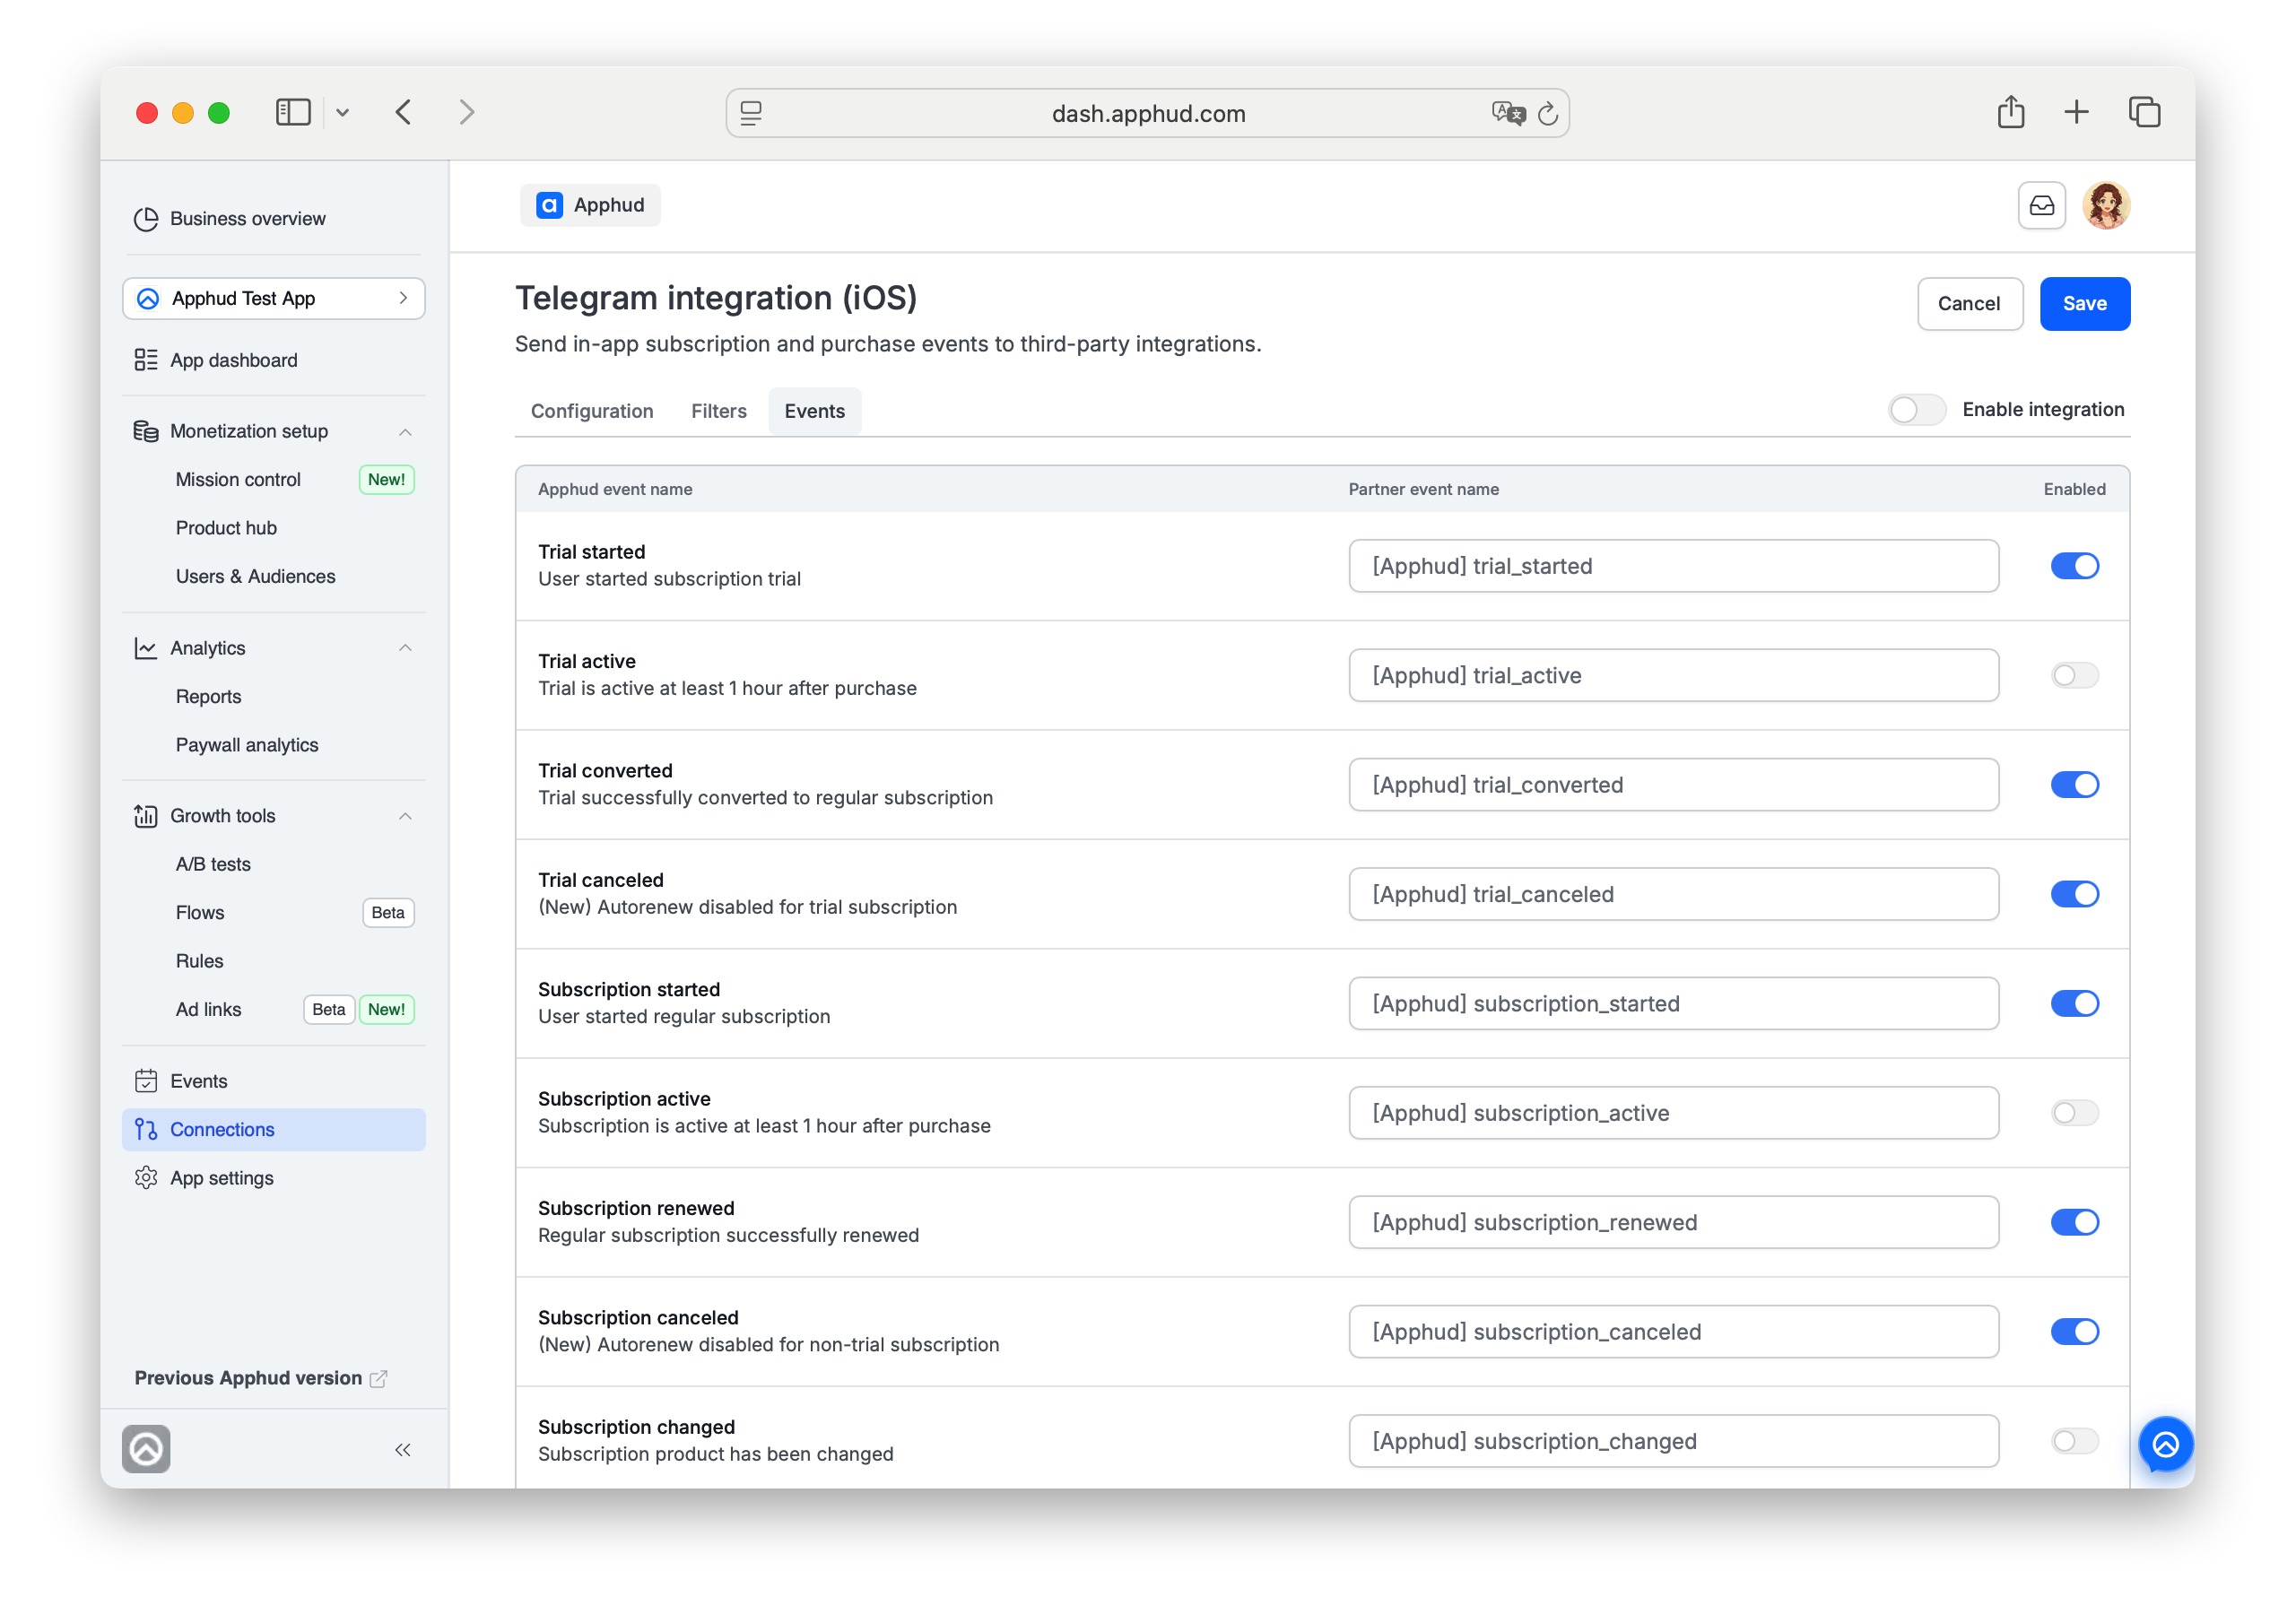Image resolution: width=2296 pixels, height=1623 pixels.
Task: Open Rules in sidebar
Action: coord(199,961)
